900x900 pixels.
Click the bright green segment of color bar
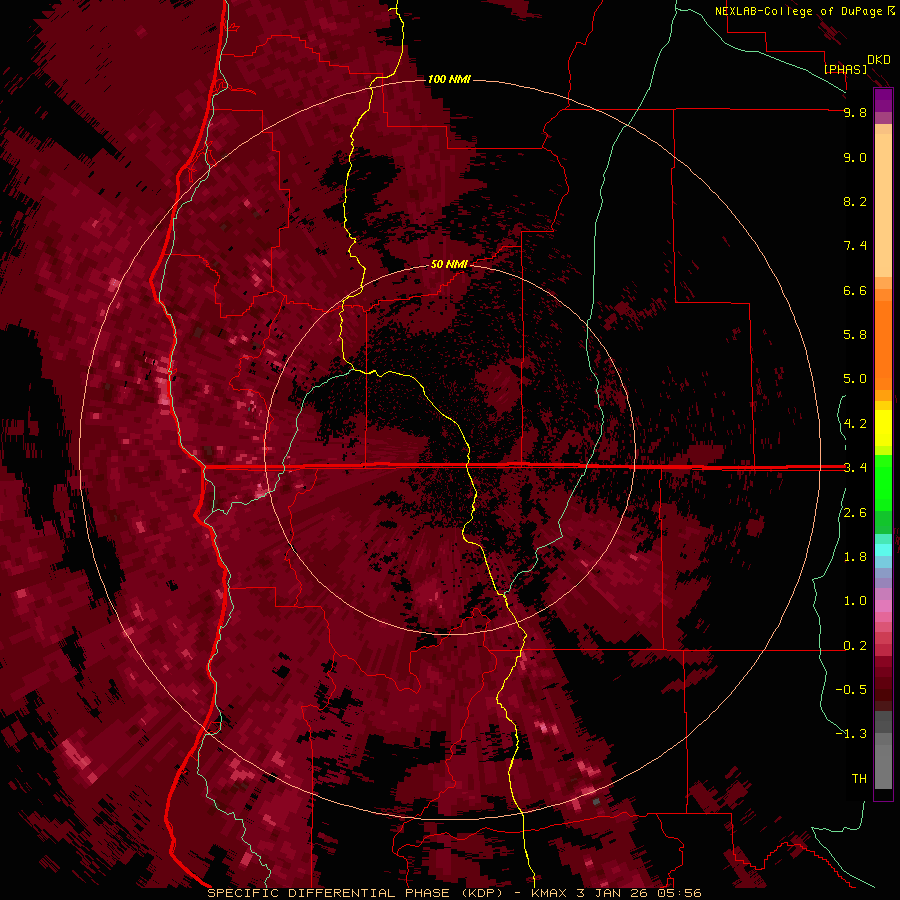[x=883, y=482]
